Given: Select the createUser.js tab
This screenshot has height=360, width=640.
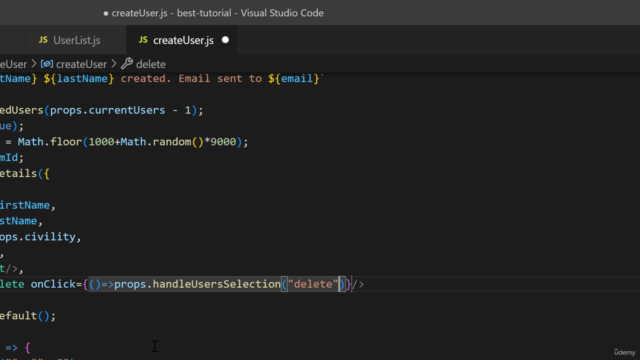Looking at the screenshot, I should tap(182, 40).
